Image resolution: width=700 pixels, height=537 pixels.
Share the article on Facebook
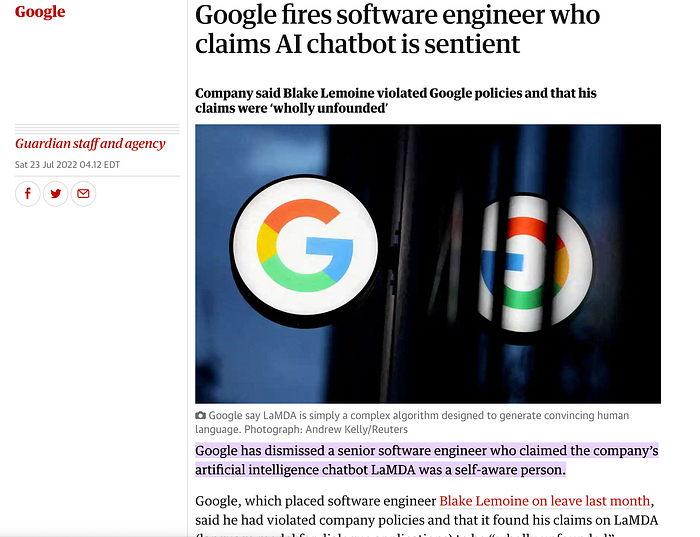click(28, 194)
